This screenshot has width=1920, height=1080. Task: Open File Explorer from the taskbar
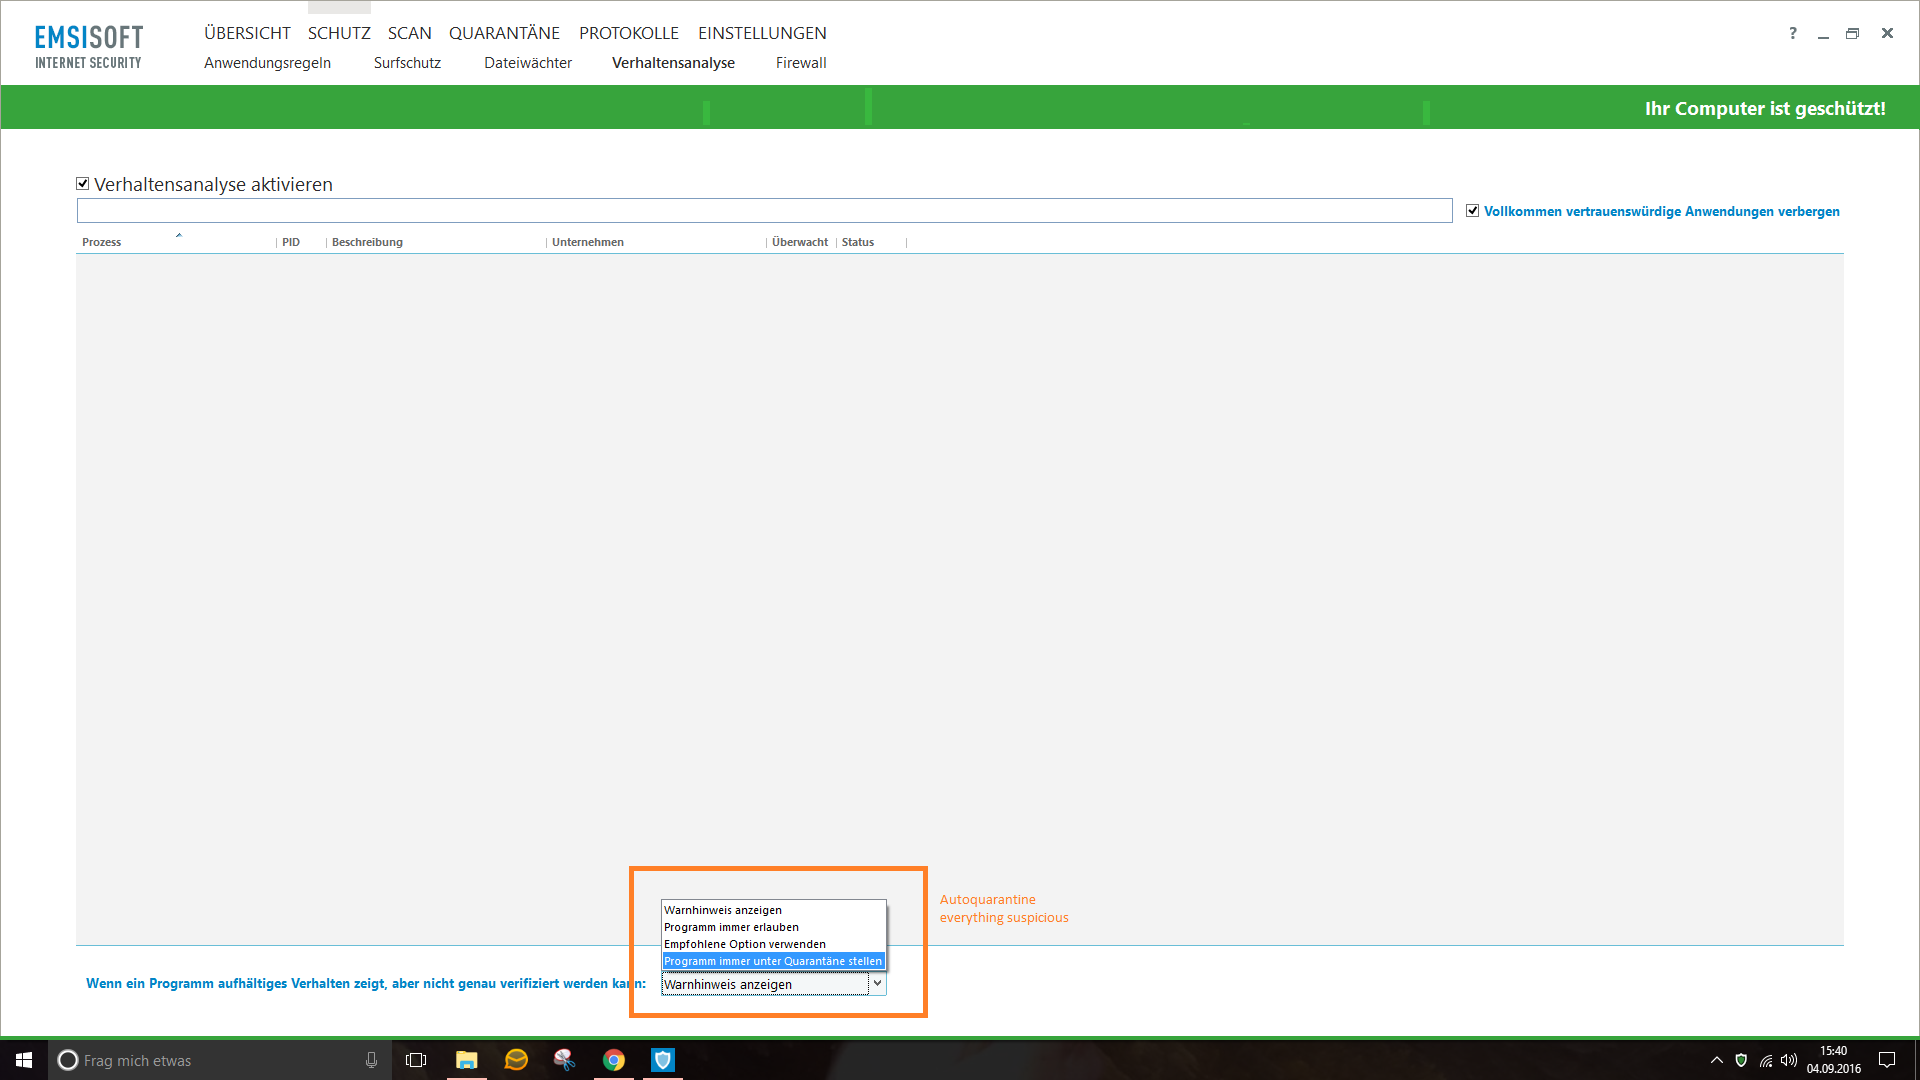coord(466,1060)
